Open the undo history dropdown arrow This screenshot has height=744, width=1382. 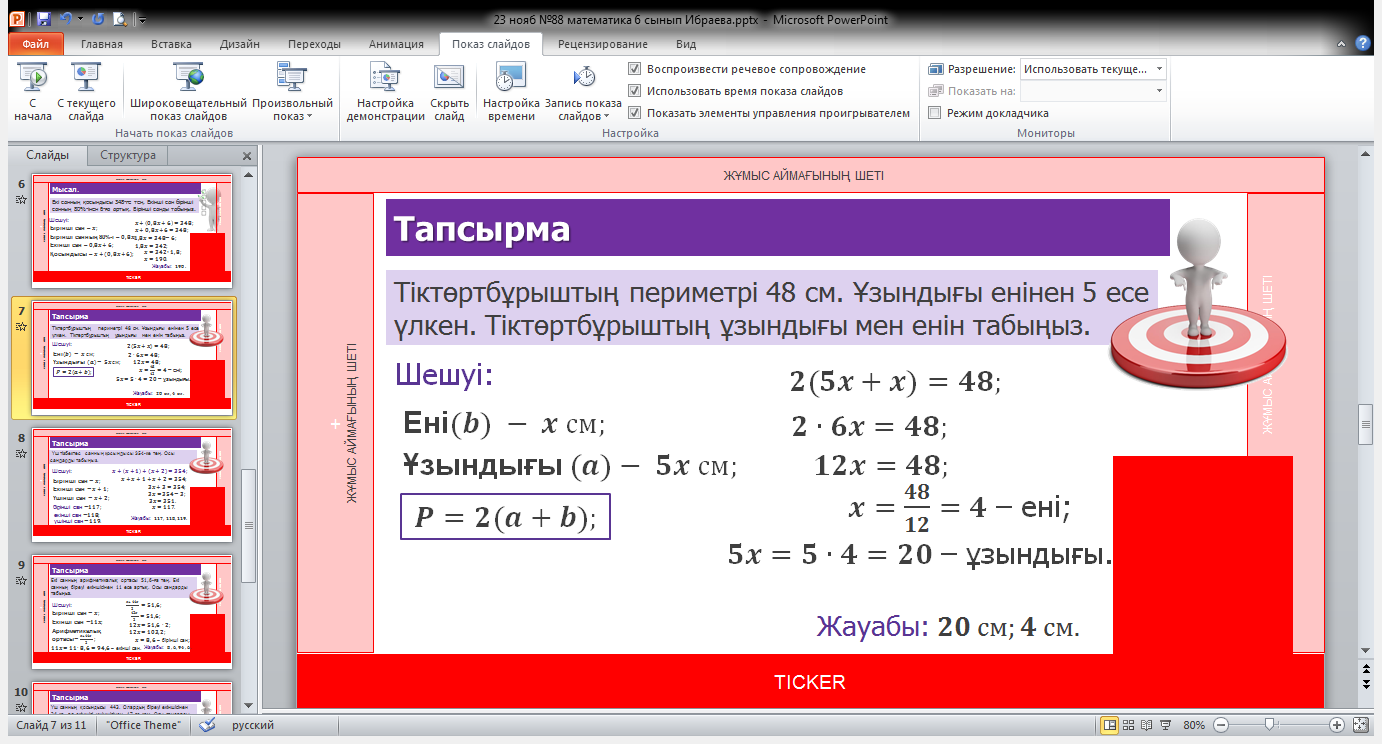click(x=80, y=19)
